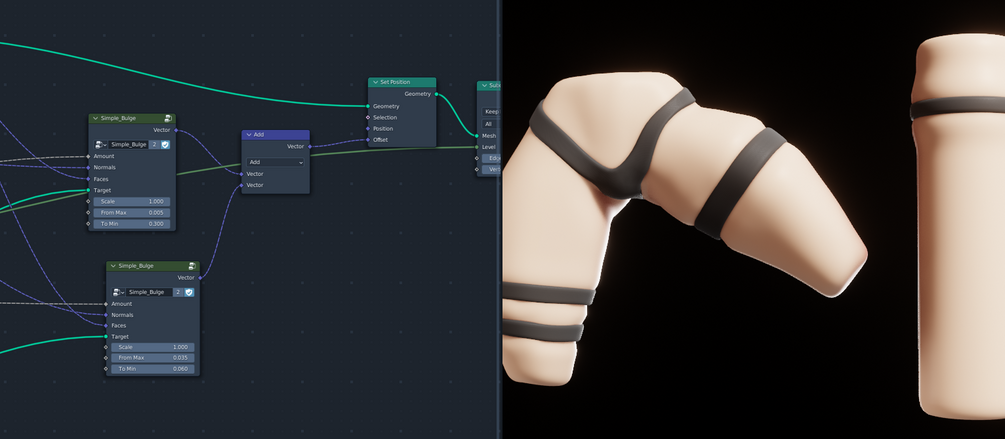The width and height of the screenshot is (1005, 439).
Task: Collapse the Simple_Bulge node with From Max 0.005
Action: 96,119
